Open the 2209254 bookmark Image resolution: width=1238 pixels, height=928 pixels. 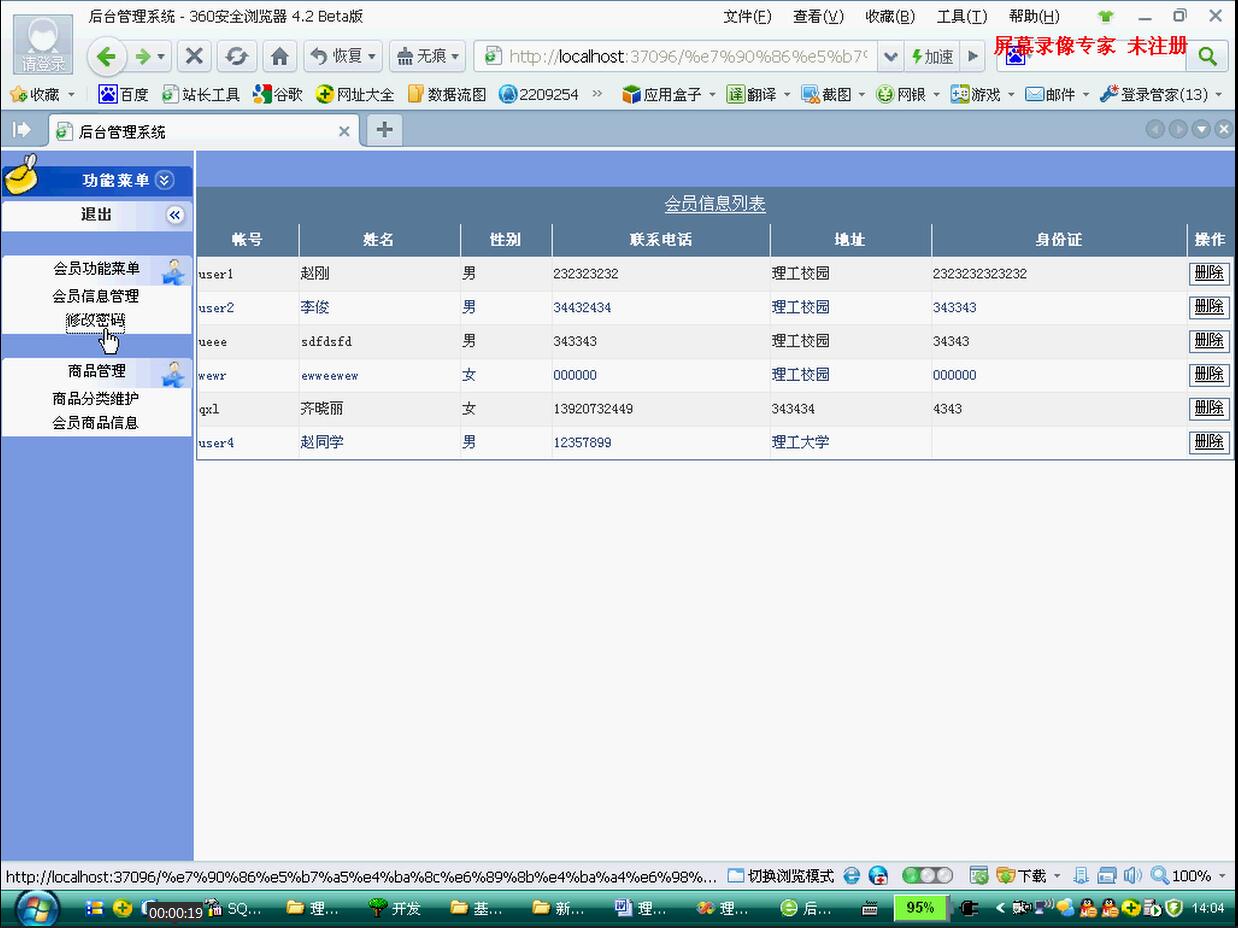pos(539,94)
